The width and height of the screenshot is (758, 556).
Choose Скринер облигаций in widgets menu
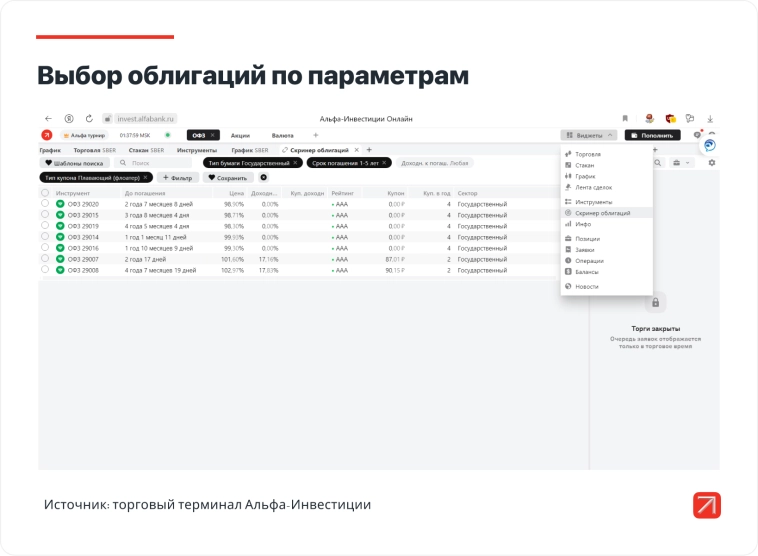coord(607,213)
